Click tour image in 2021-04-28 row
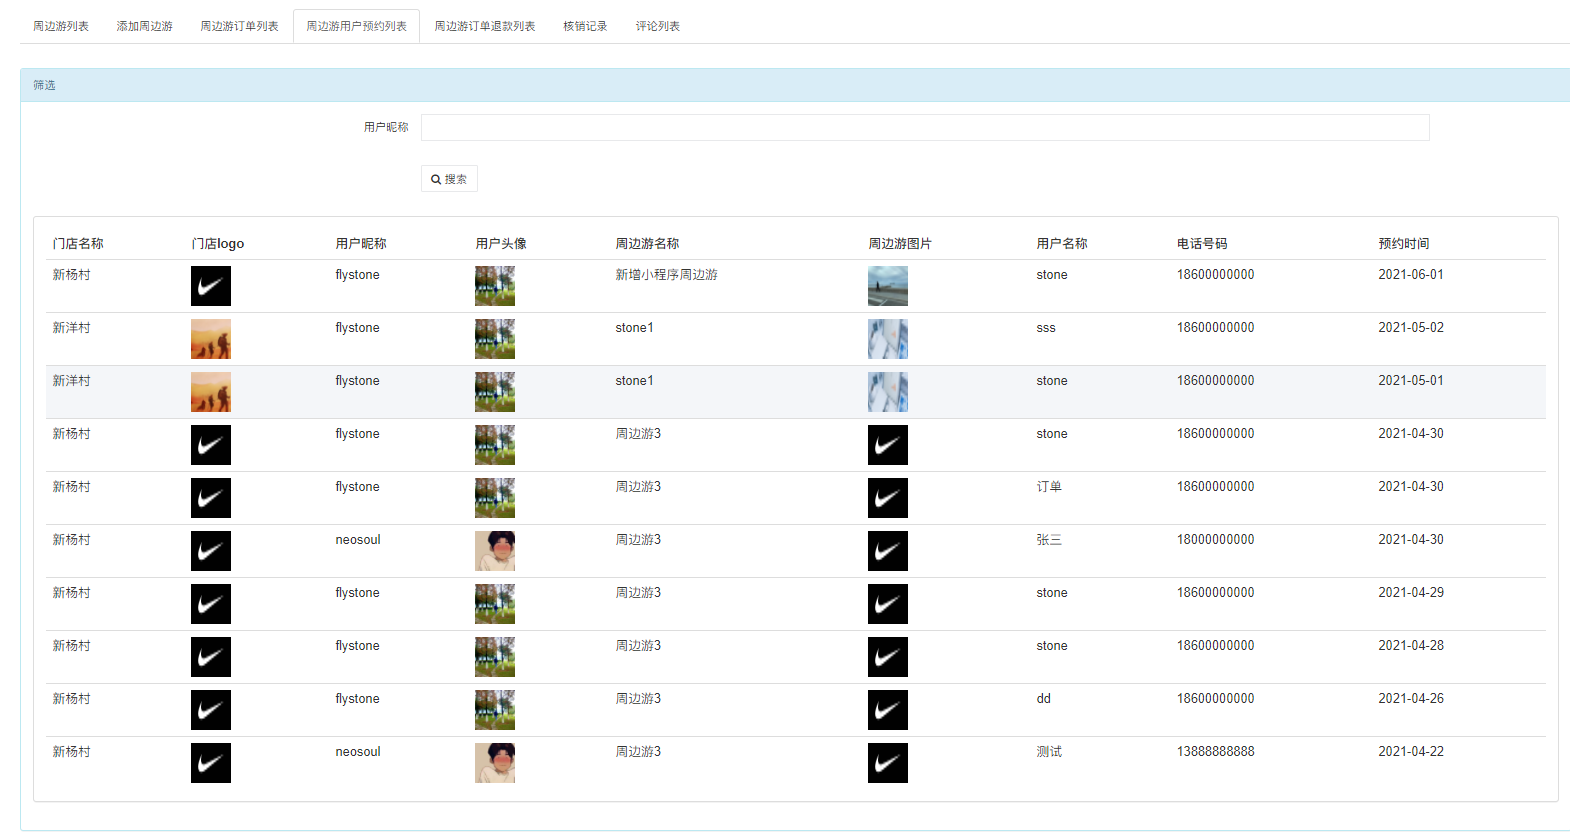The width and height of the screenshot is (1570, 839). click(x=888, y=657)
